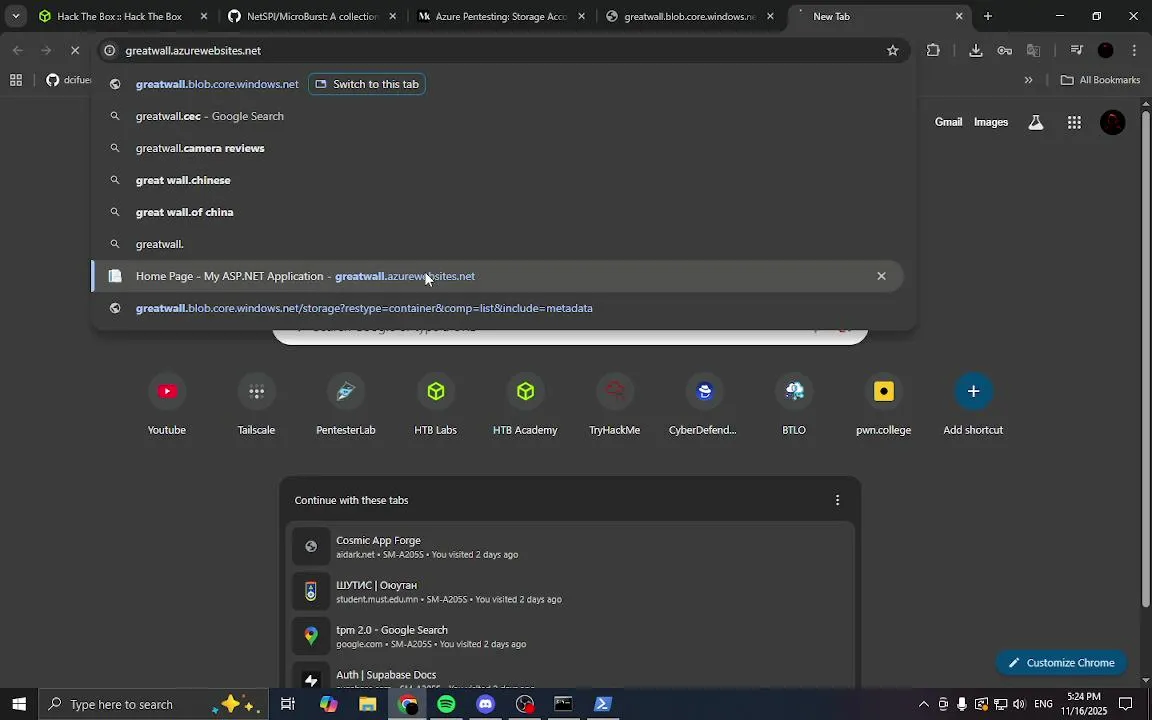The width and height of the screenshot is (1152, 720).
Task: Open Spotify from the taskbar
Action: click(x=446, y=704)
